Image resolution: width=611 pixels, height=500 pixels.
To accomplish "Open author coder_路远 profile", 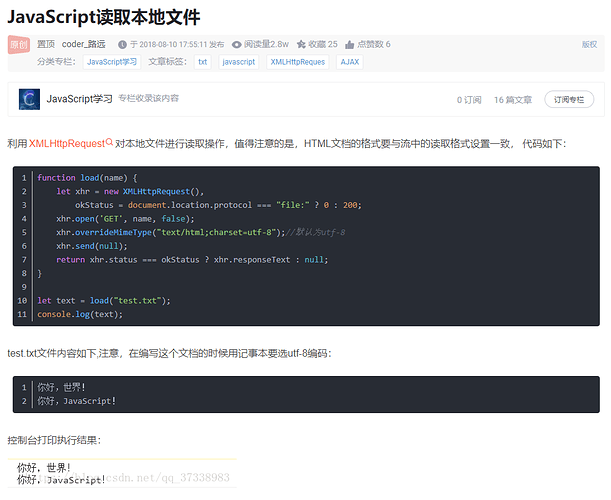I will [83, 44].
